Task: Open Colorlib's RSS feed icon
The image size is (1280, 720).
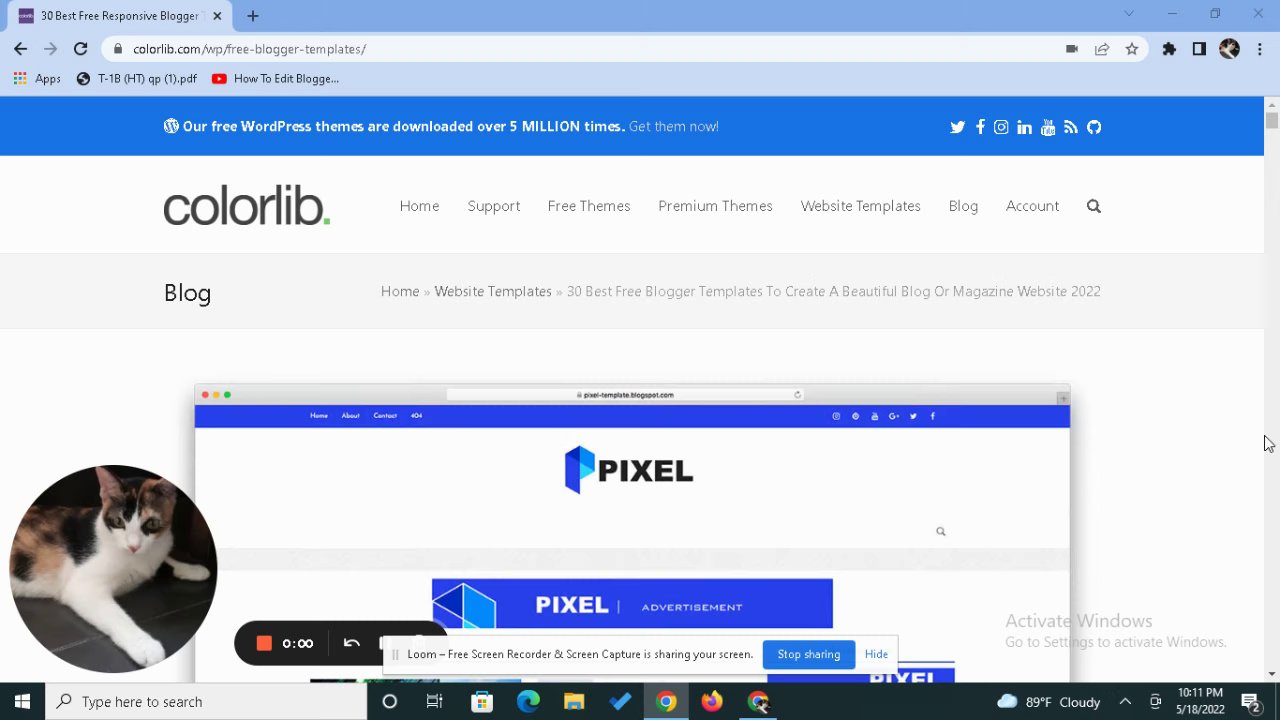Action: coord(1071,127)
